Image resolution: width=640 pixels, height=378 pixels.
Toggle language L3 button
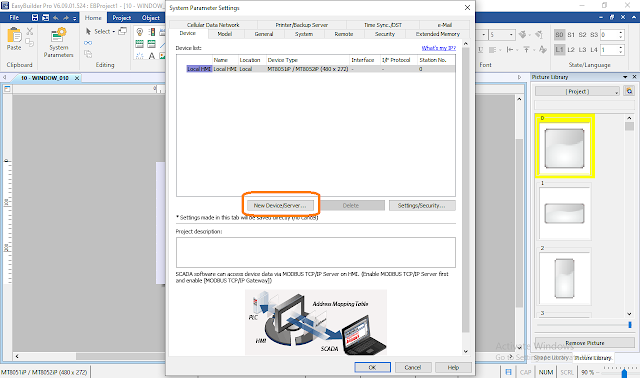click(582, 50)
